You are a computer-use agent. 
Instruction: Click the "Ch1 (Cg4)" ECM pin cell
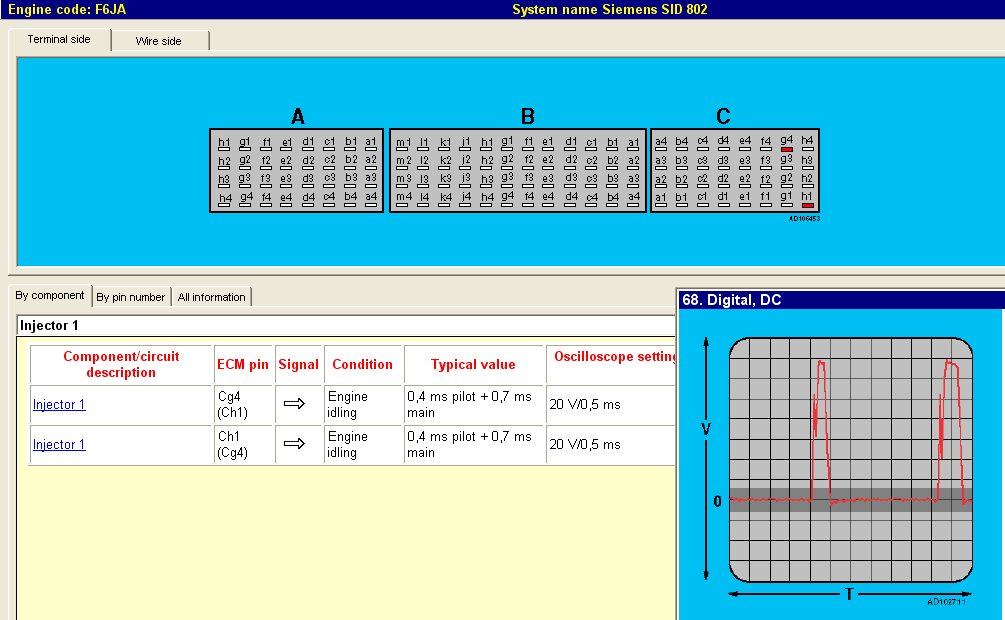(244, 444)
